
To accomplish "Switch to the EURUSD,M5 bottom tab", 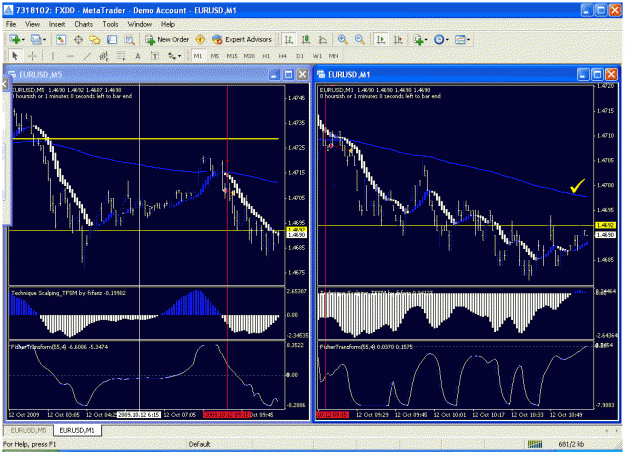I will [x=28, y=430].
